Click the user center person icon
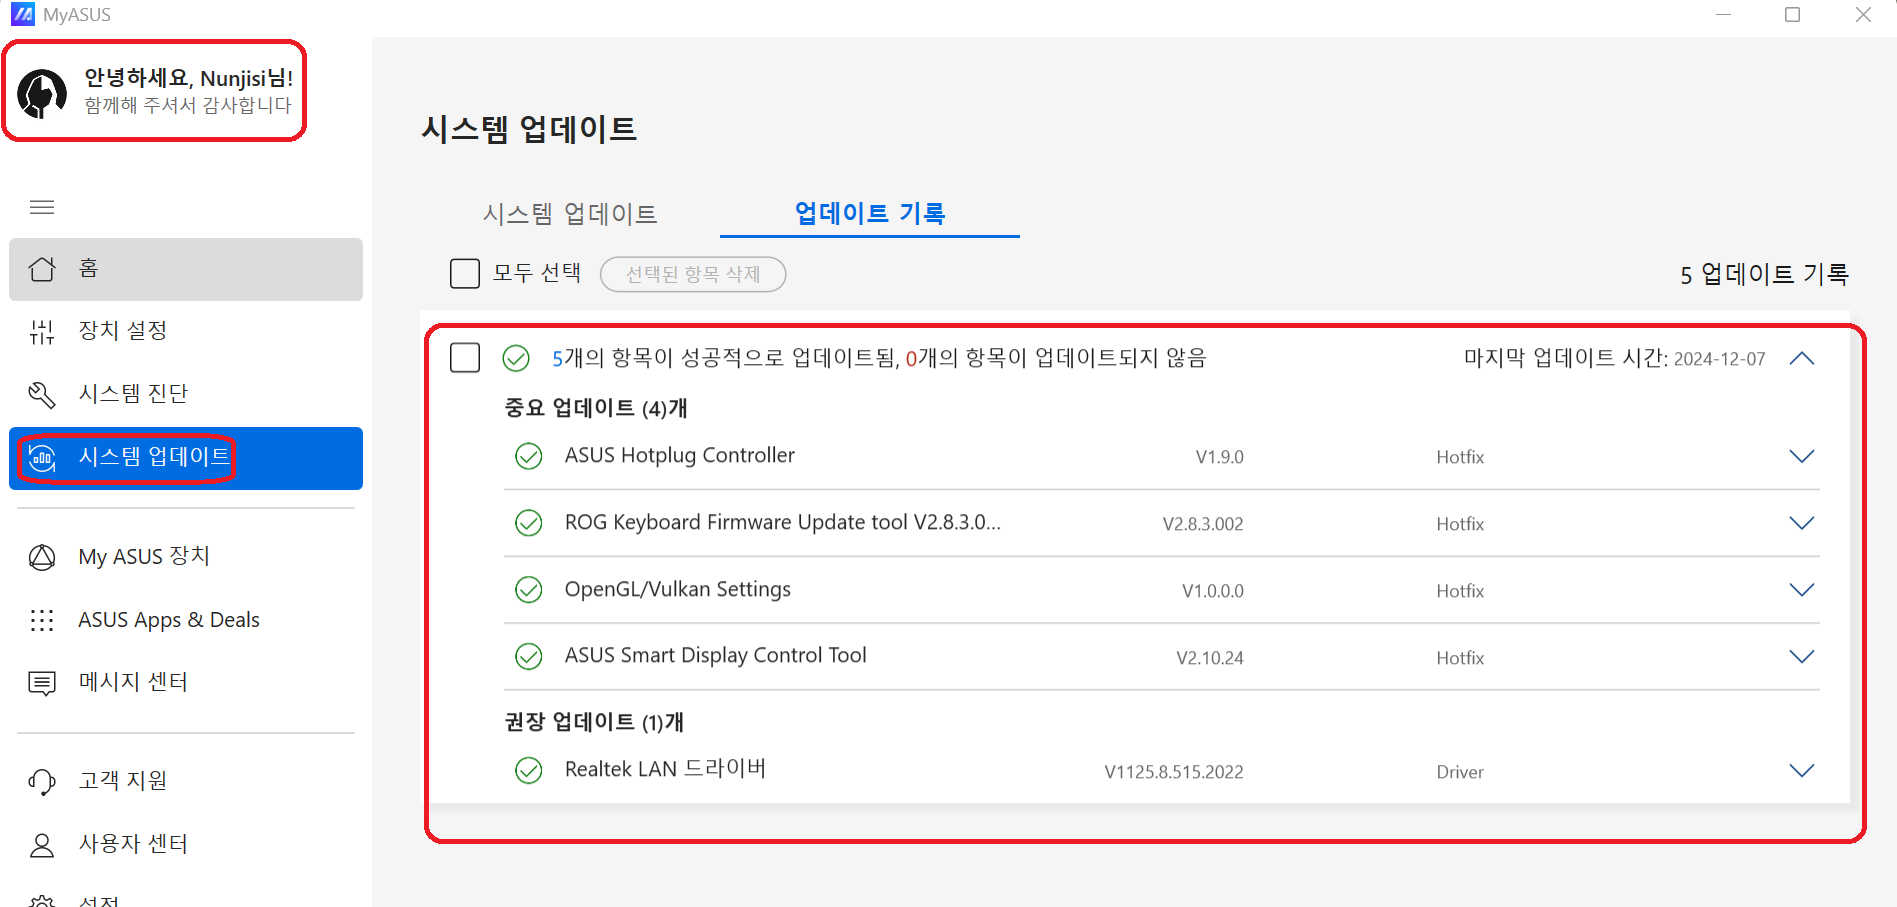The width and height of the screenshot is (1897, 907). coord(42,845)
